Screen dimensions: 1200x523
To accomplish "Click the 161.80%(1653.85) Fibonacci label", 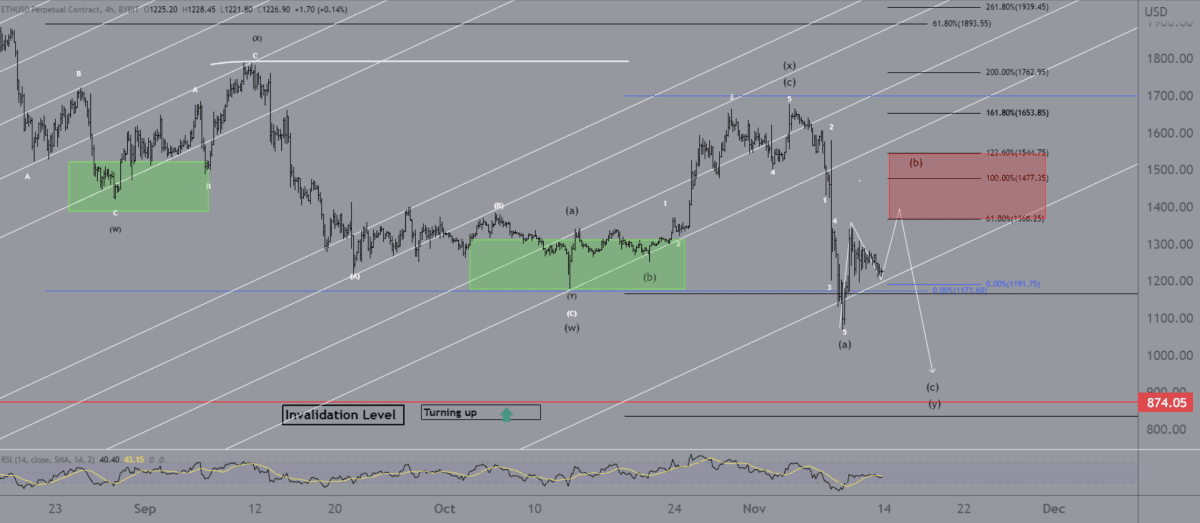I will click(1017, 113).
